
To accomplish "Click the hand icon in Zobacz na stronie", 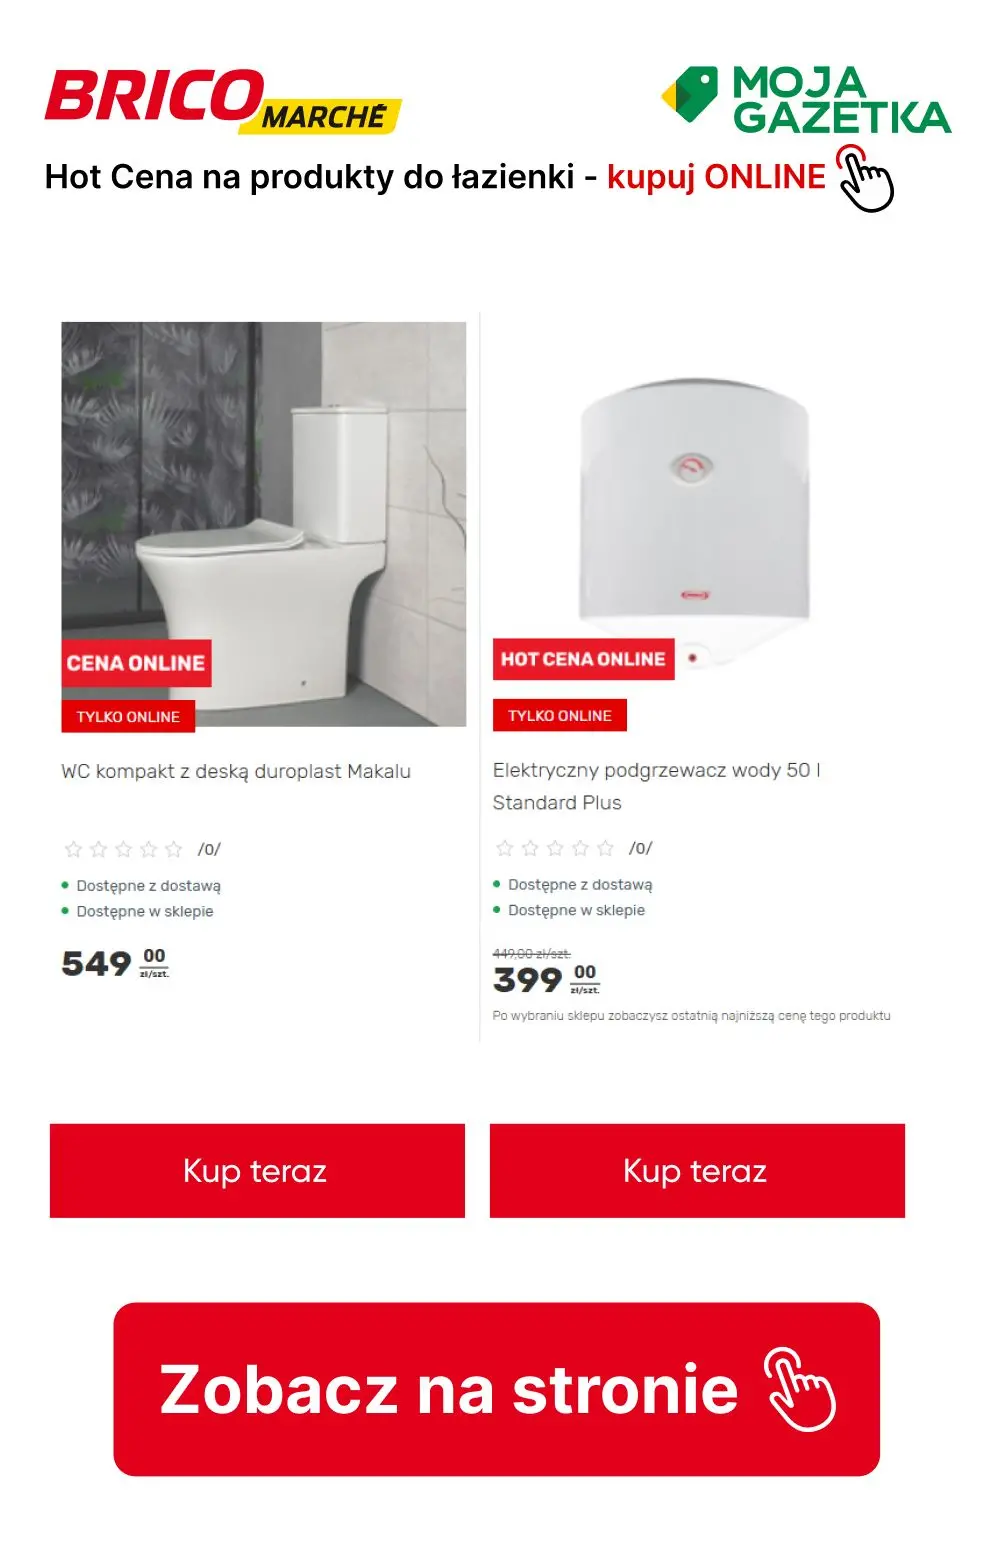I will pyautogui.click(x=800, y=1389).
